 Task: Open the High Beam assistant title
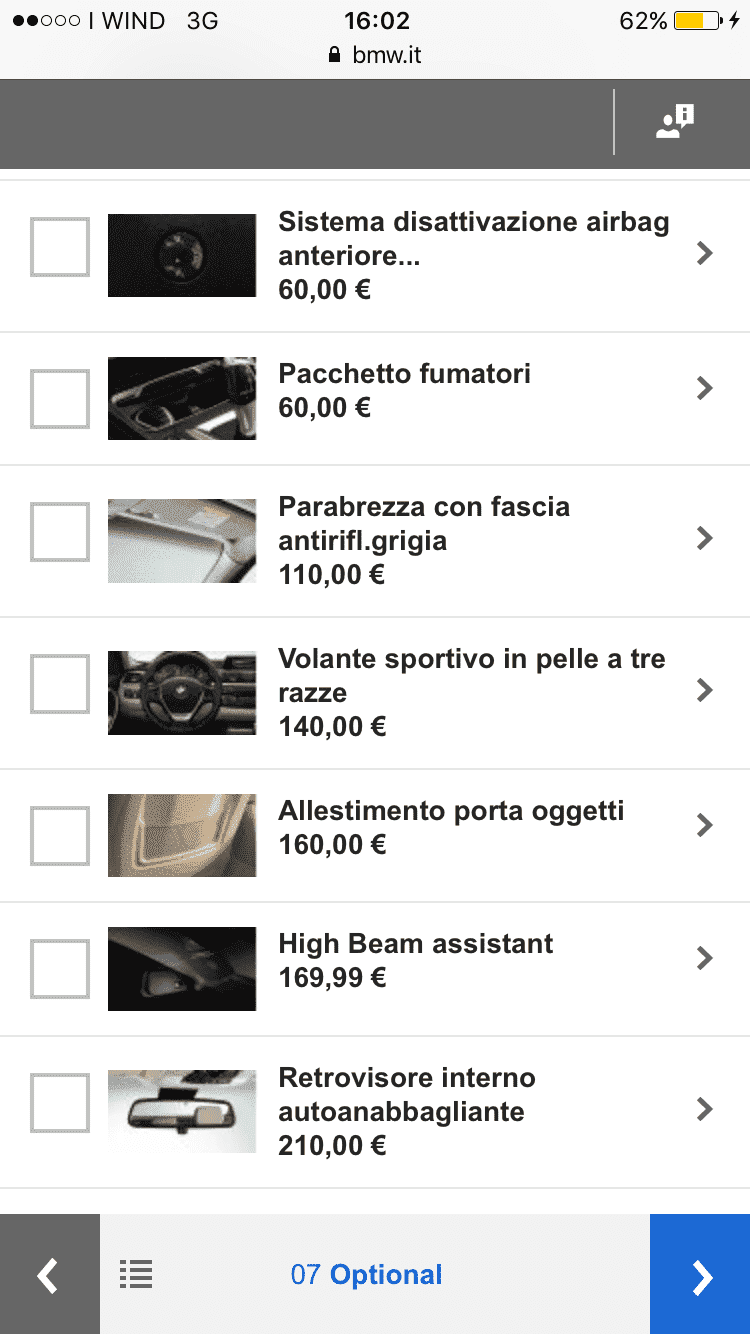415,944
